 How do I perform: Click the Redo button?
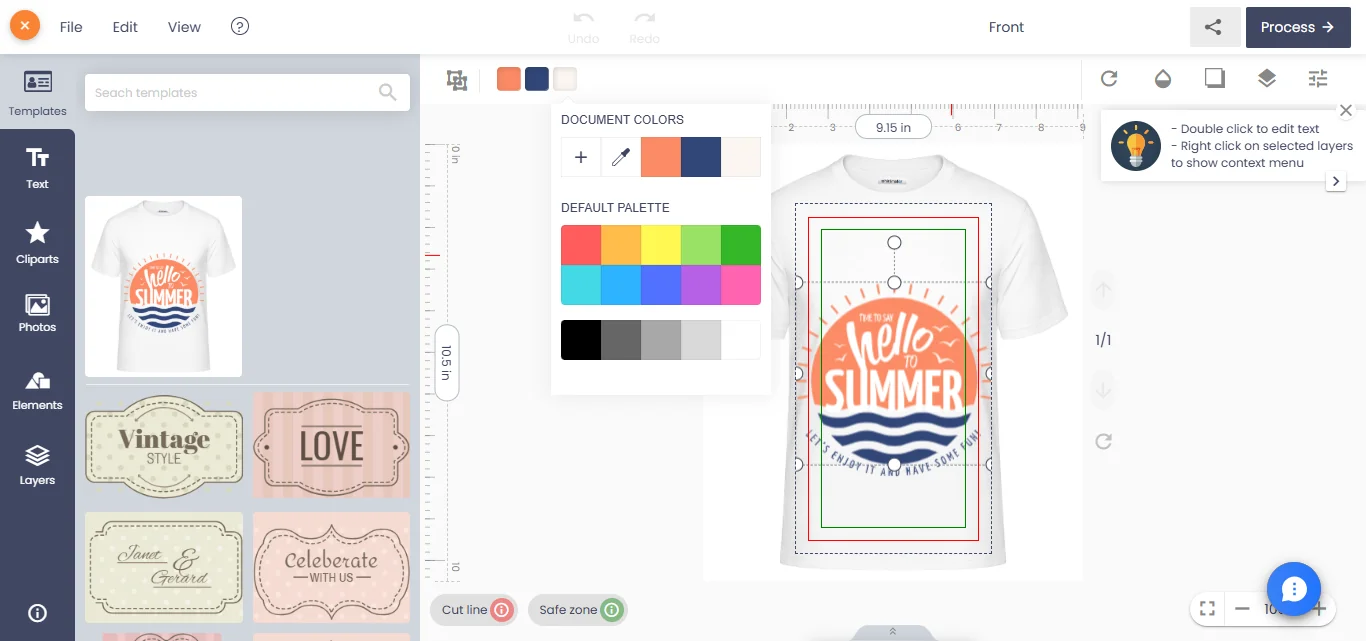point(645,27)
